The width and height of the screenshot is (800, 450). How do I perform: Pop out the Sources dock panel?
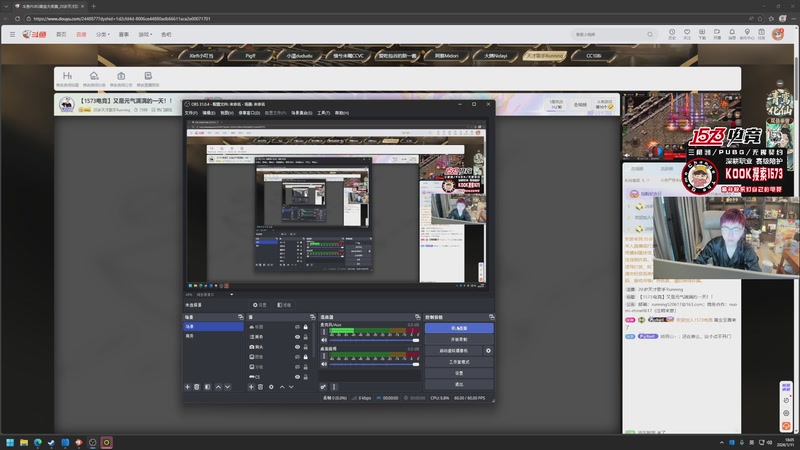313,317
